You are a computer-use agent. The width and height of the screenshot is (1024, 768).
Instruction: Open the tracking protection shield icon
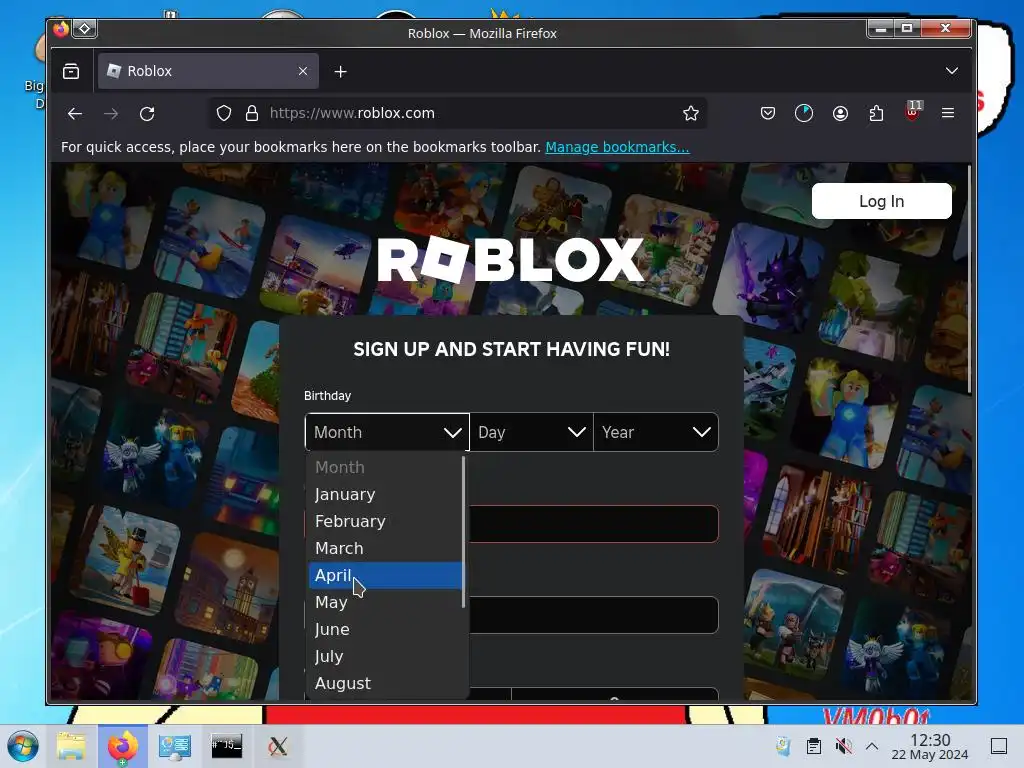coord(224,113)
